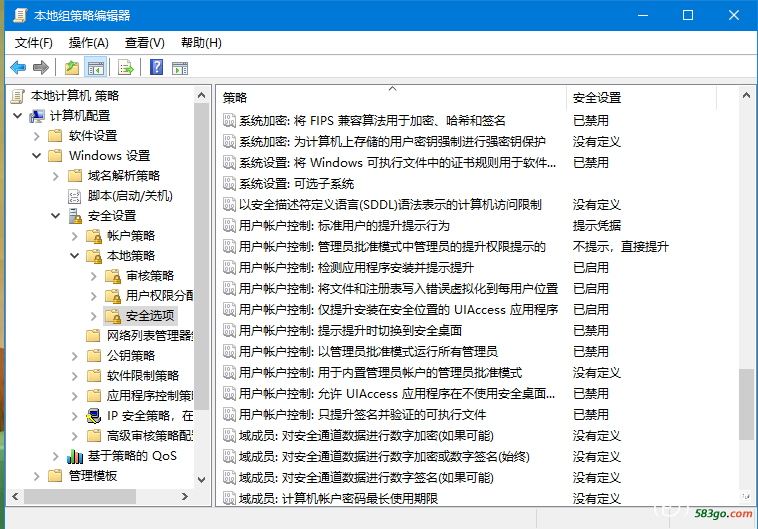Screen dimensions: 758x529
Task: Click the policy list scroll up arrow
Action: coord(746,96)
